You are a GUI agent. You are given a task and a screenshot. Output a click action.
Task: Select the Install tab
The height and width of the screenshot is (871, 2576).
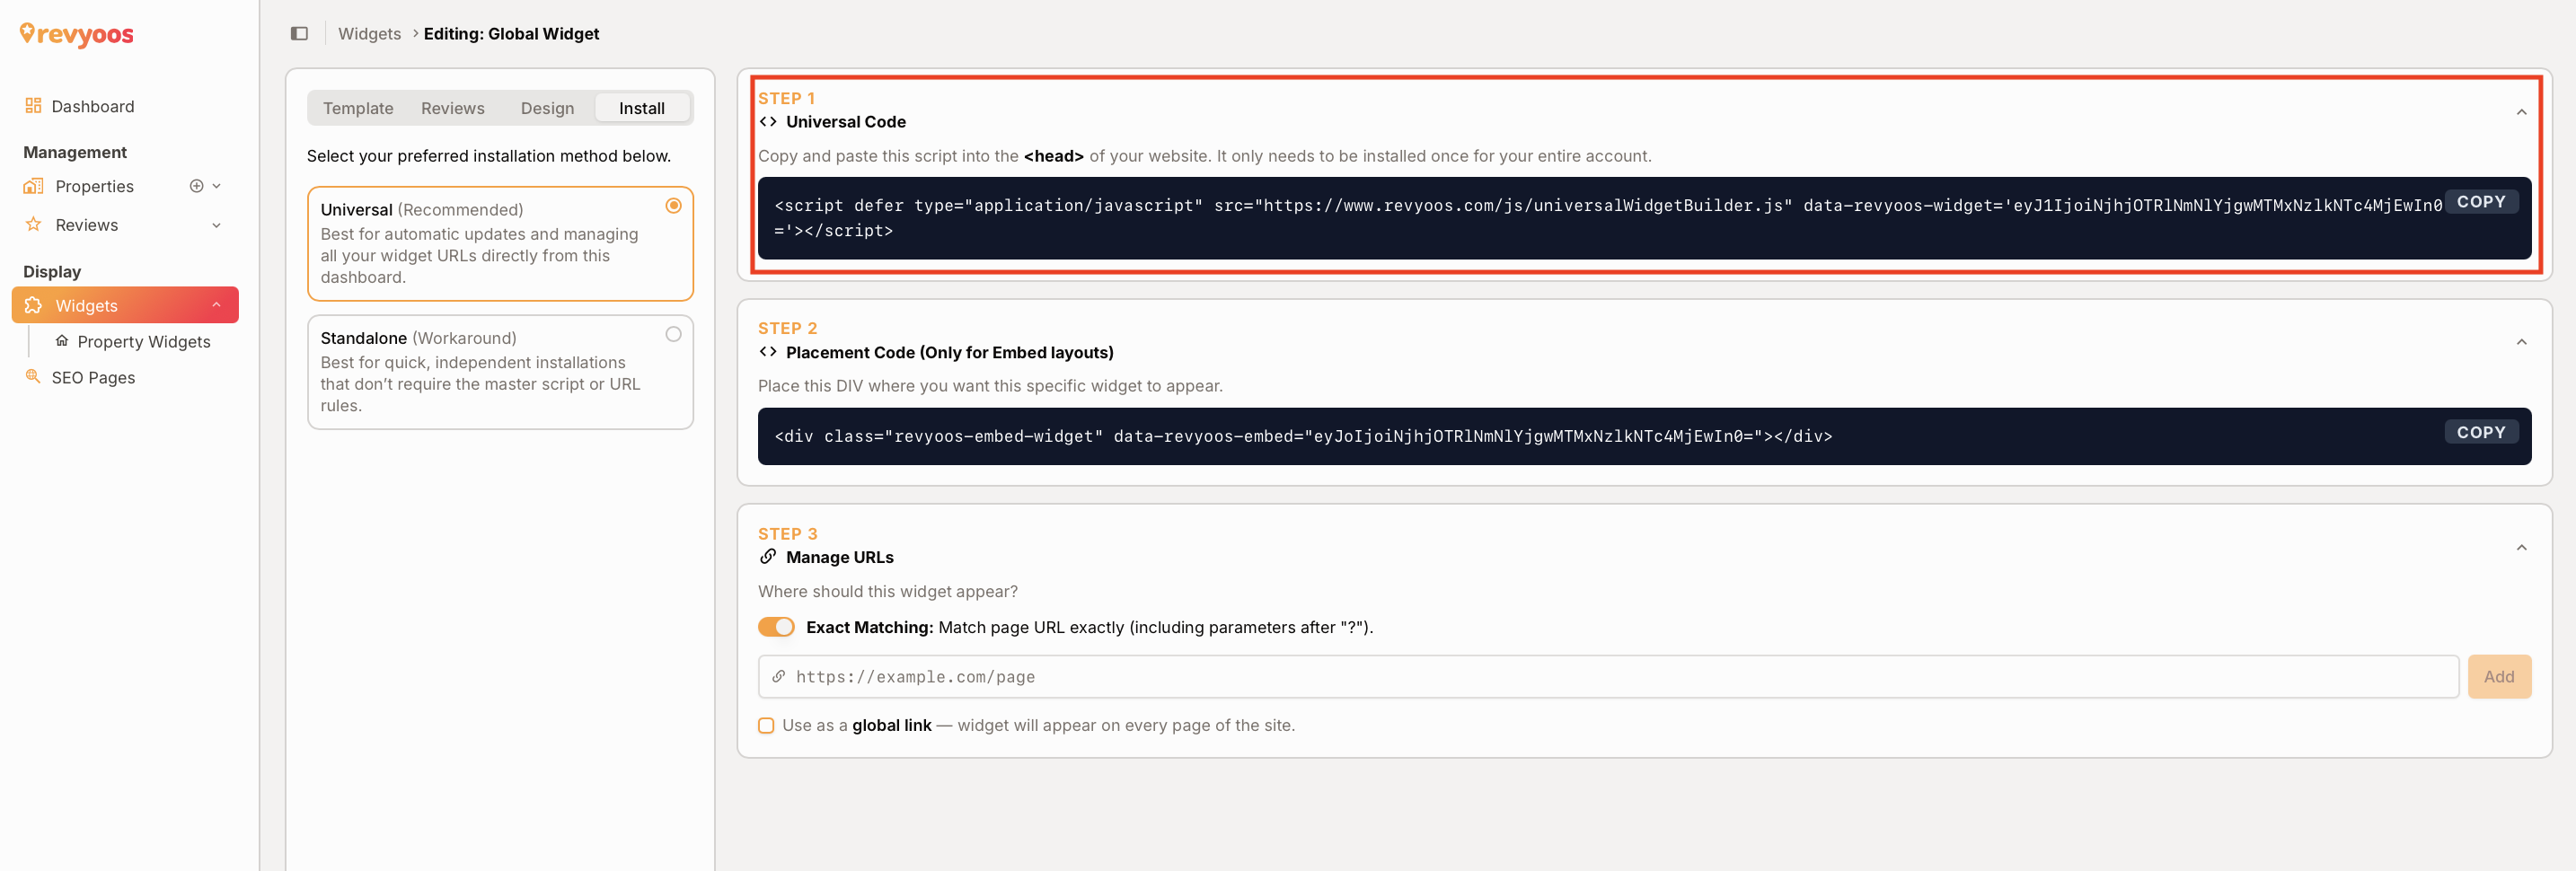click(641, 108)
